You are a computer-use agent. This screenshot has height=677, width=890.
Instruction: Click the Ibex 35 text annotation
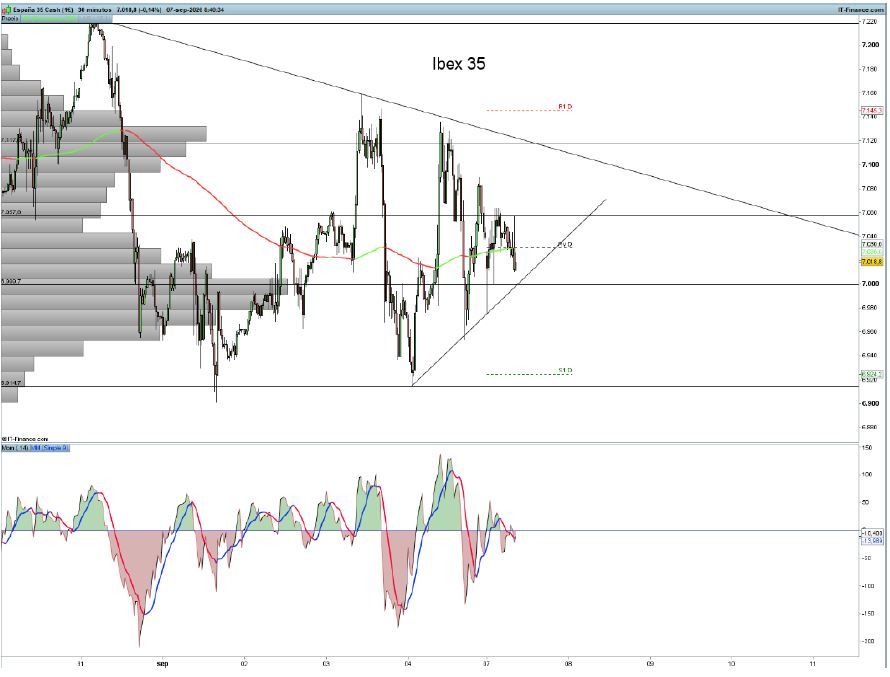[x=459, y=64]
